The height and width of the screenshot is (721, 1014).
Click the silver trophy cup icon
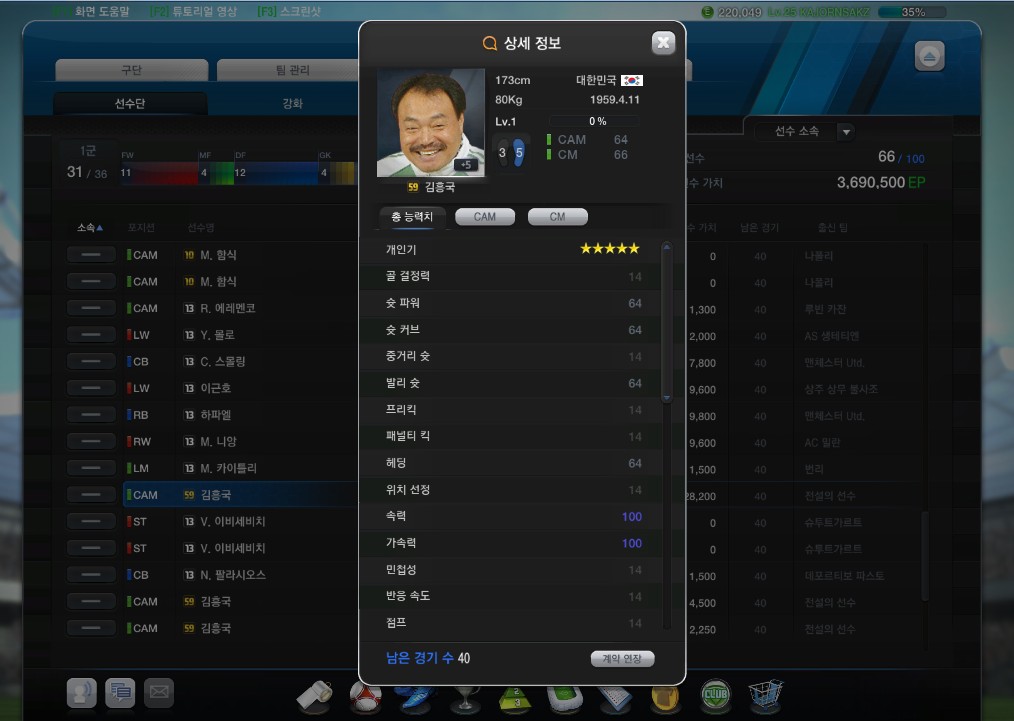(x=466, y=699)
